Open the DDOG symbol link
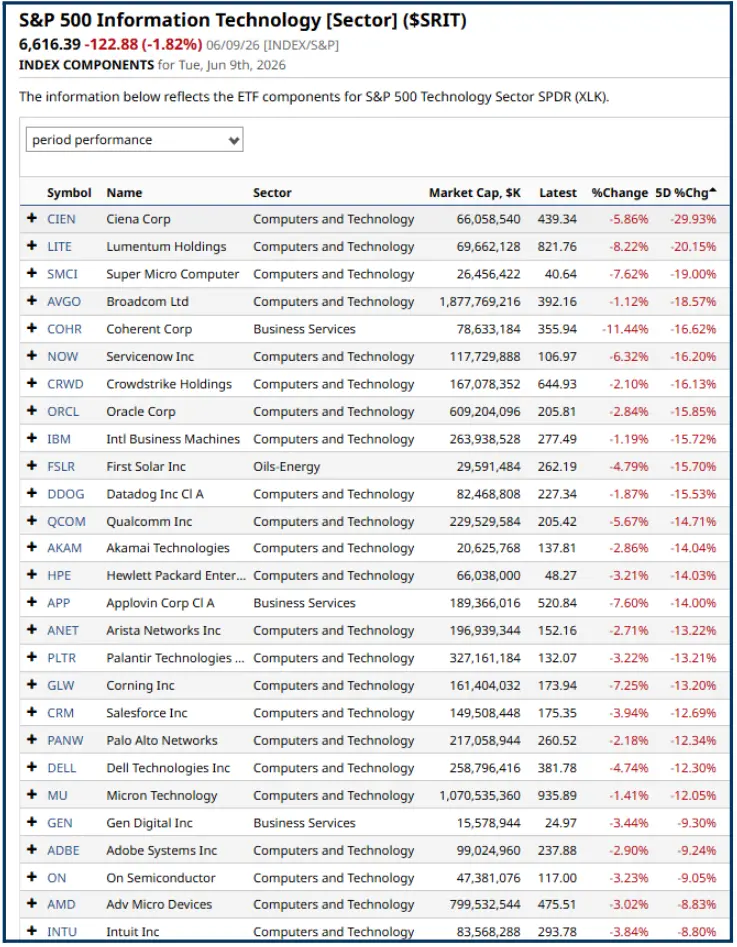Image resolution: width=737 pixels, height=947 pixels. click(x=65, y=494)
